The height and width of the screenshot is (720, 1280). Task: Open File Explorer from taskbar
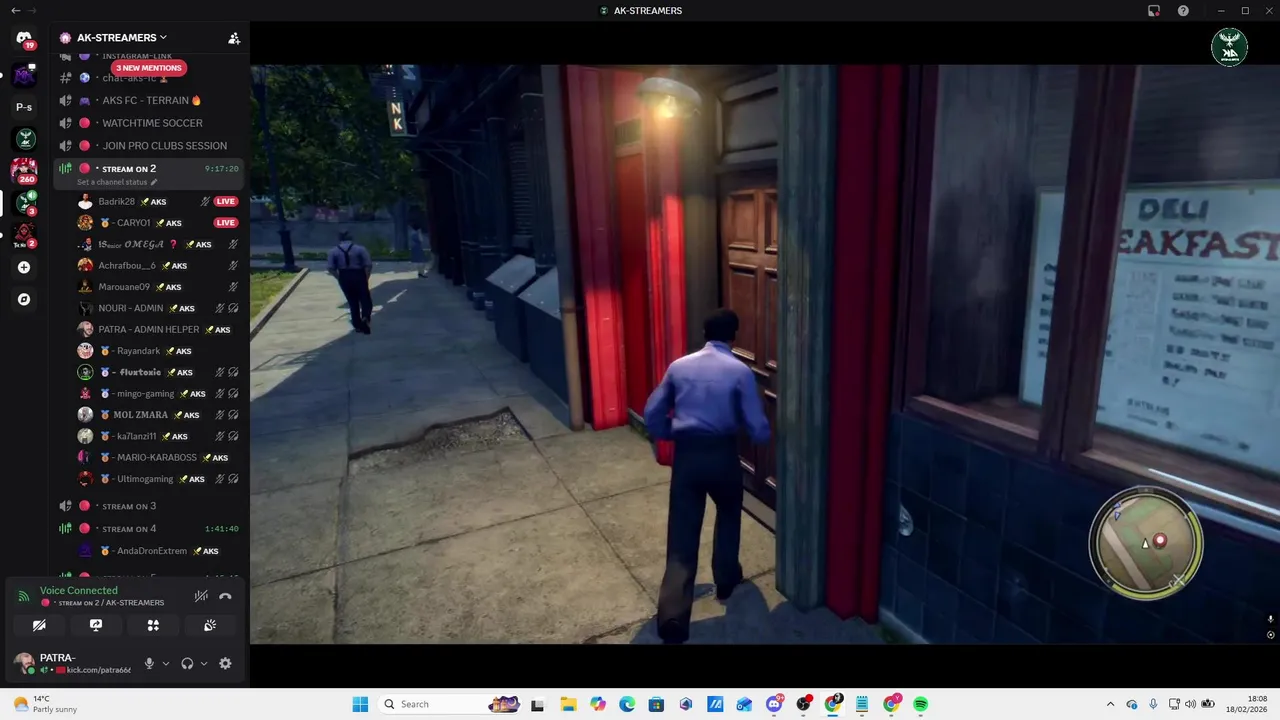(x=568, y=704)
